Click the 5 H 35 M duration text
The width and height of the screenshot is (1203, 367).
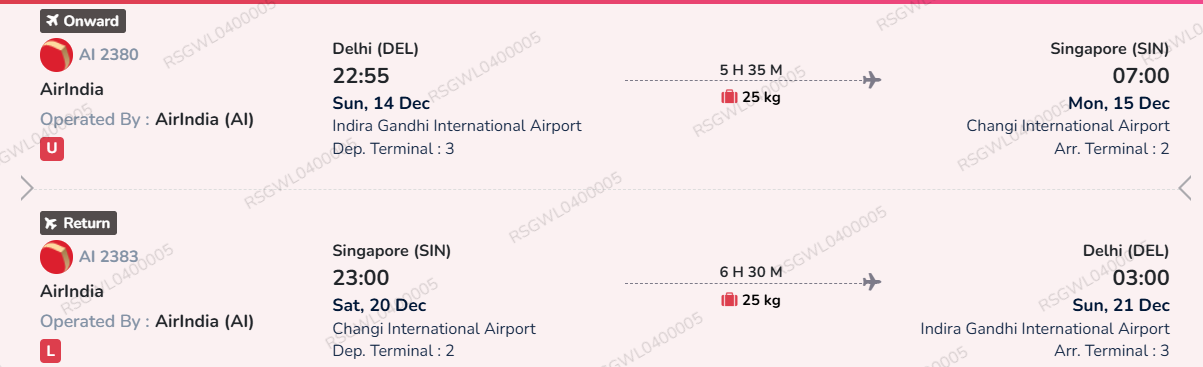click(751, 70)
